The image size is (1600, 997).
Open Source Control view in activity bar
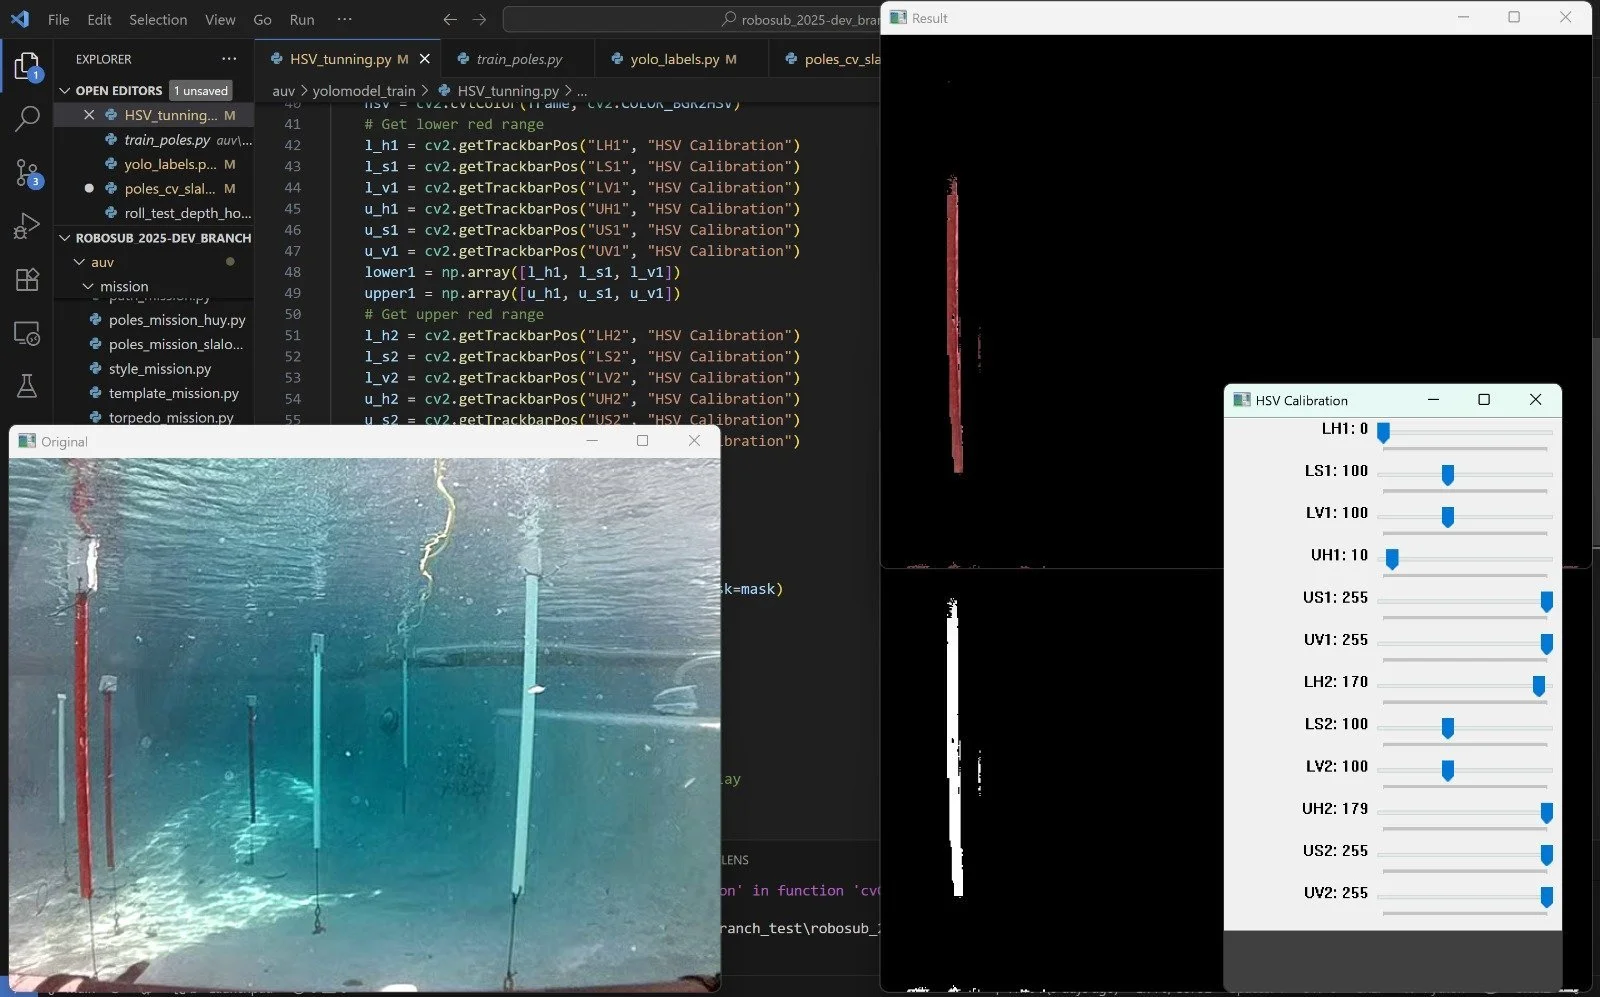coord(27,173)
